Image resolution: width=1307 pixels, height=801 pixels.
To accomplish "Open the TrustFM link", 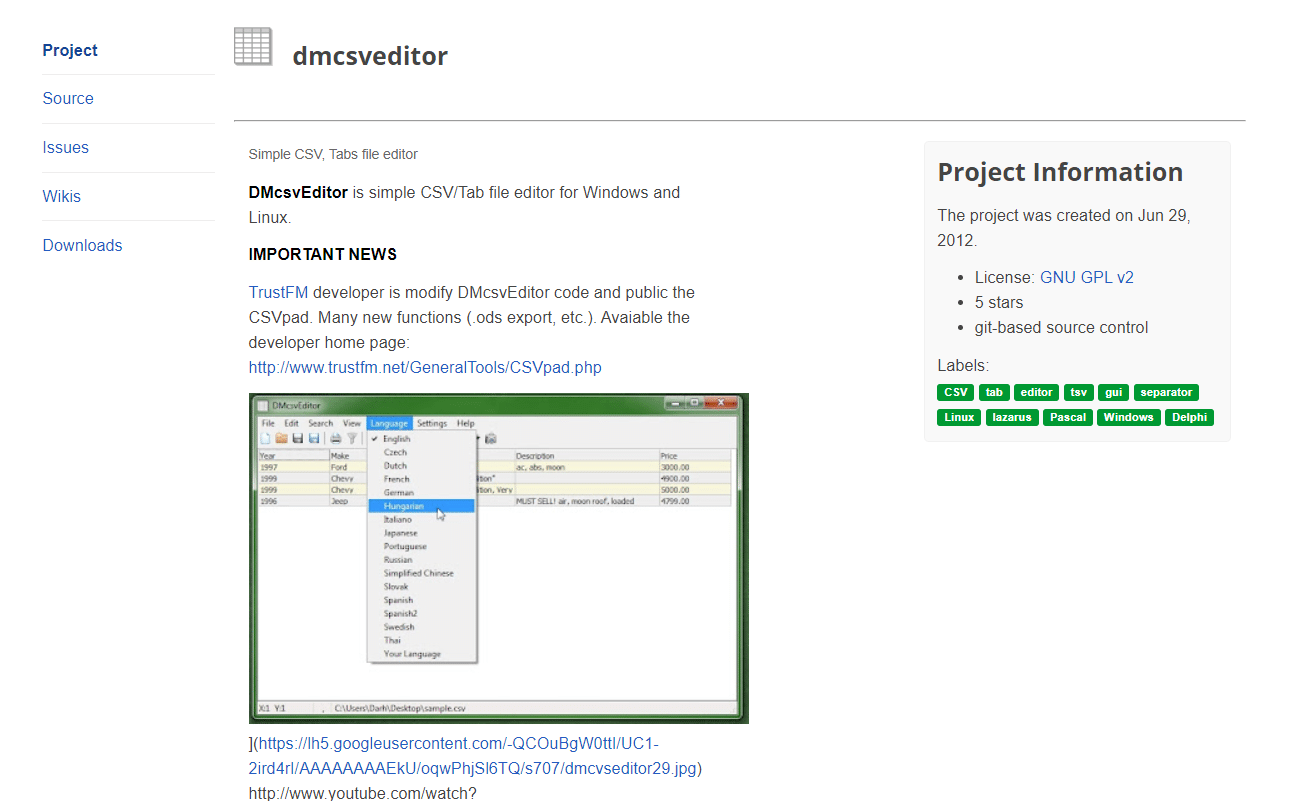I will [x=278, y=292].
